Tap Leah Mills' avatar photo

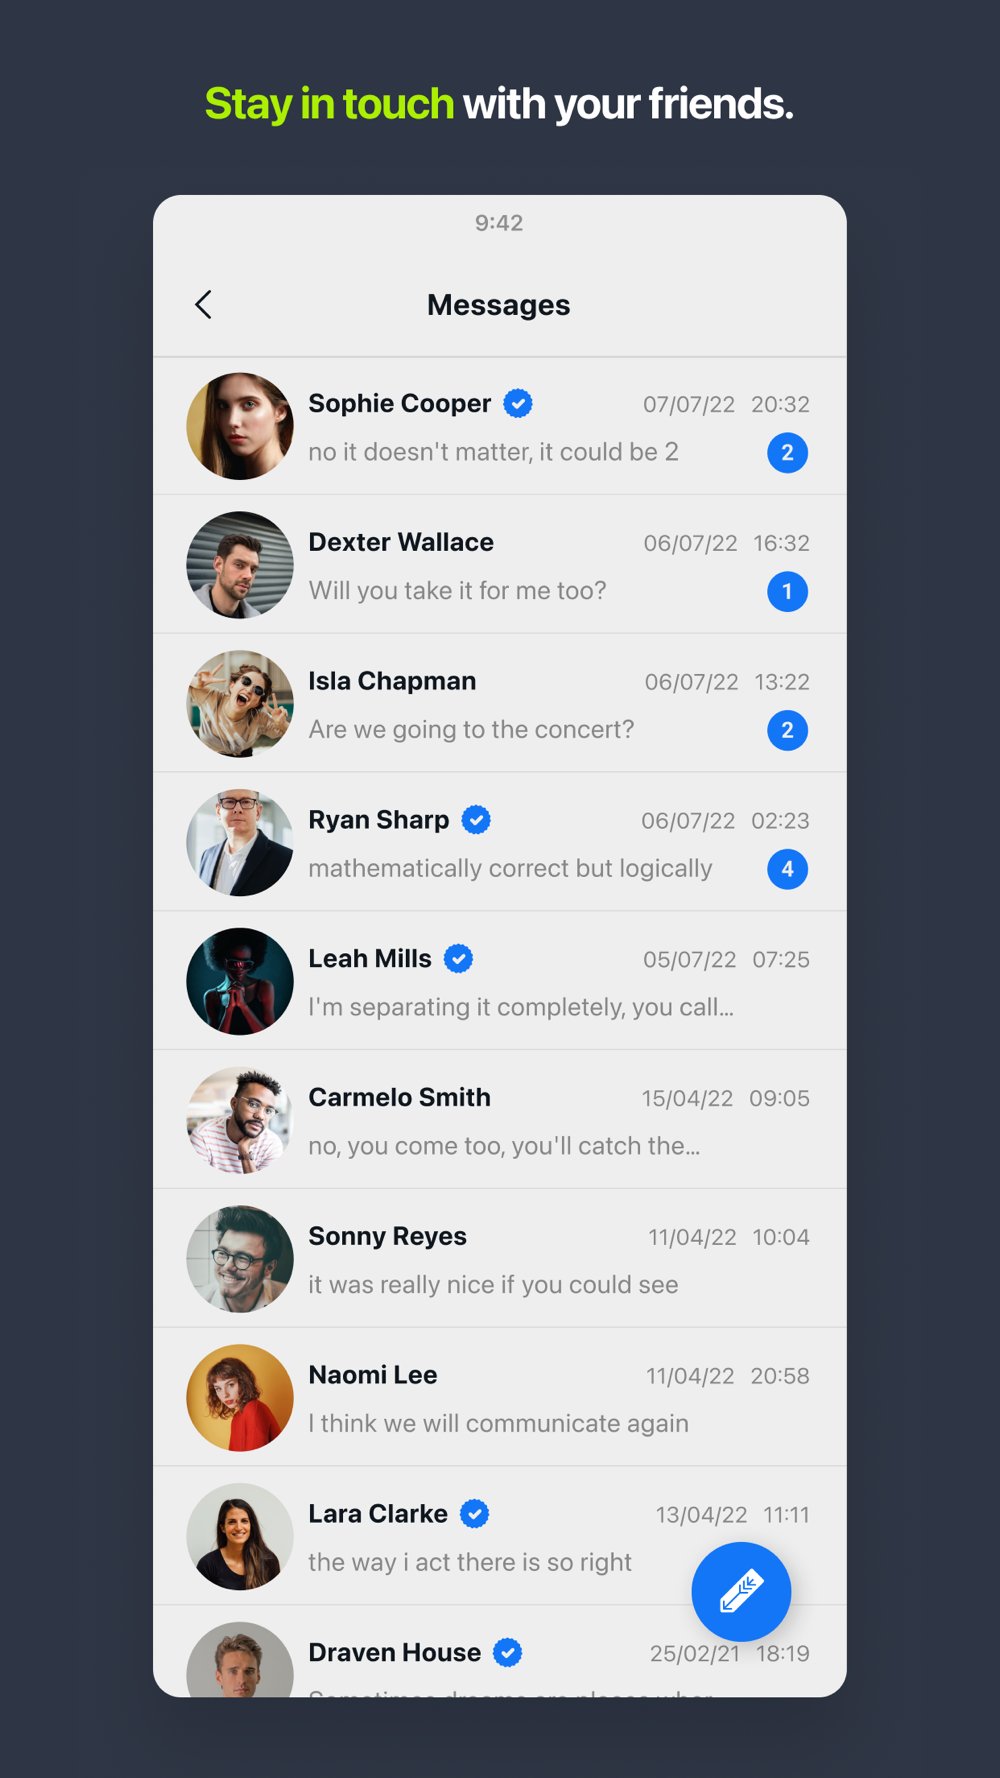pyautogui.click(x=240, y=982)
